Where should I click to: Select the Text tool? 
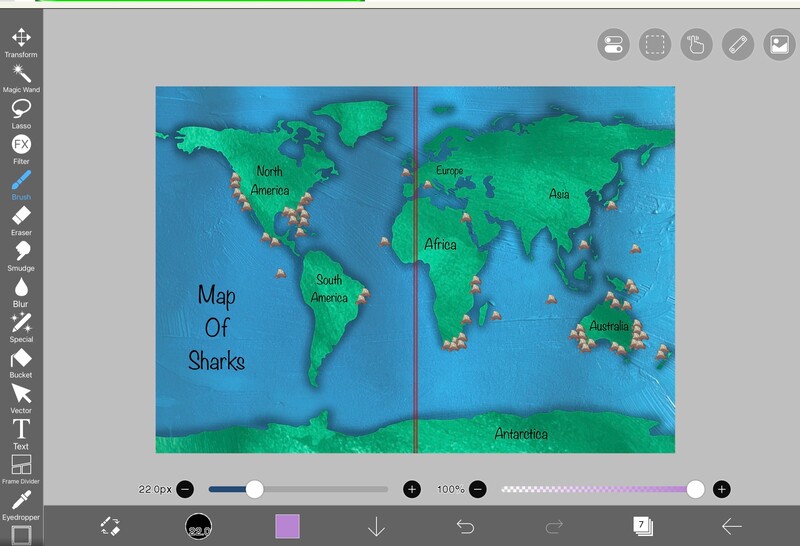click(20, 430)
